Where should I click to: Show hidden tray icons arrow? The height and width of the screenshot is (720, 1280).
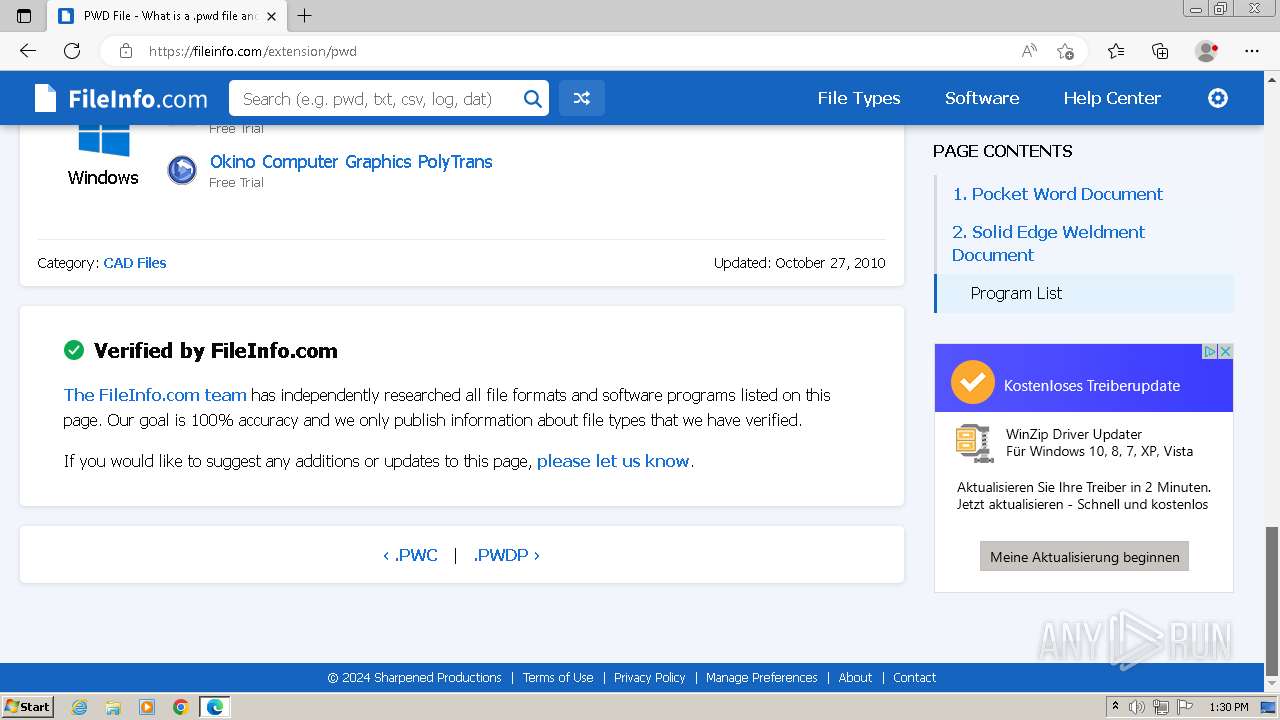click(x=1115, y=707)
